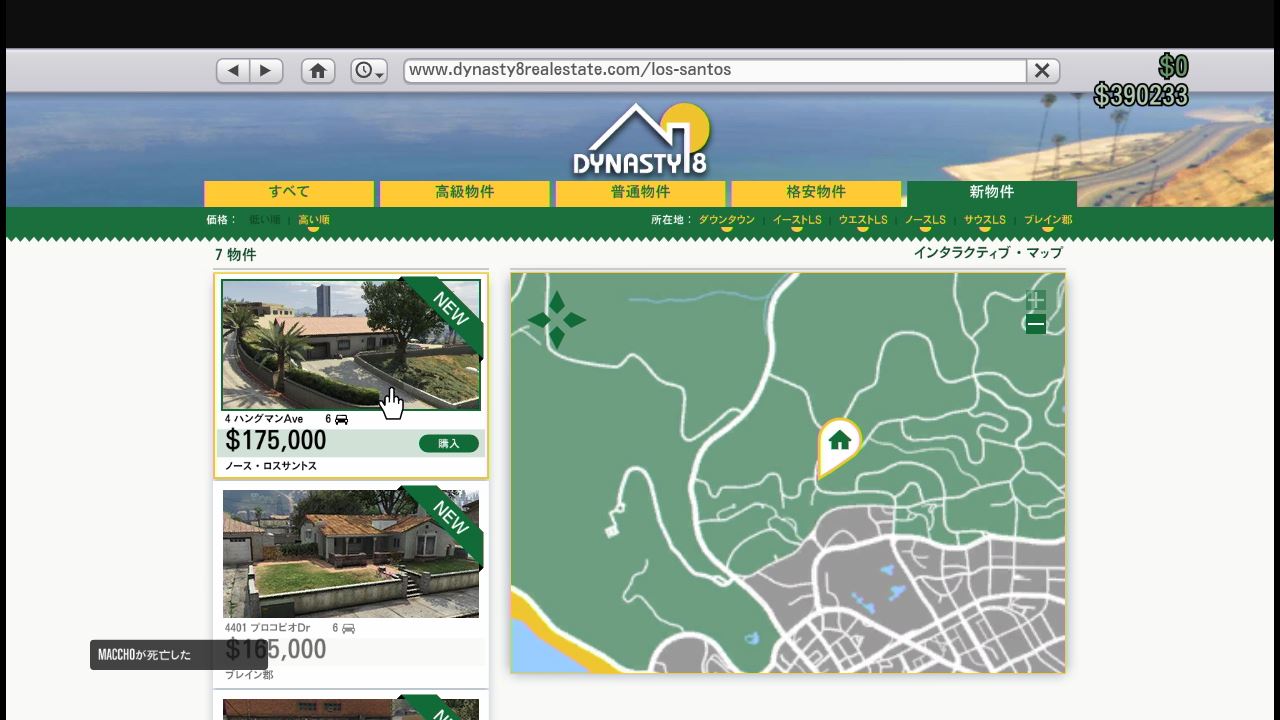Toggle the ブレイン郡 location filter
This screenshot has height=720, width=1280.
(x=1048, y=220)
